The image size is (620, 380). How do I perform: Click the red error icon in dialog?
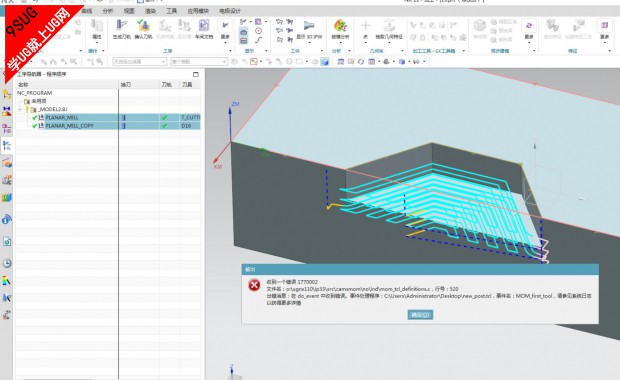point(254,285)
